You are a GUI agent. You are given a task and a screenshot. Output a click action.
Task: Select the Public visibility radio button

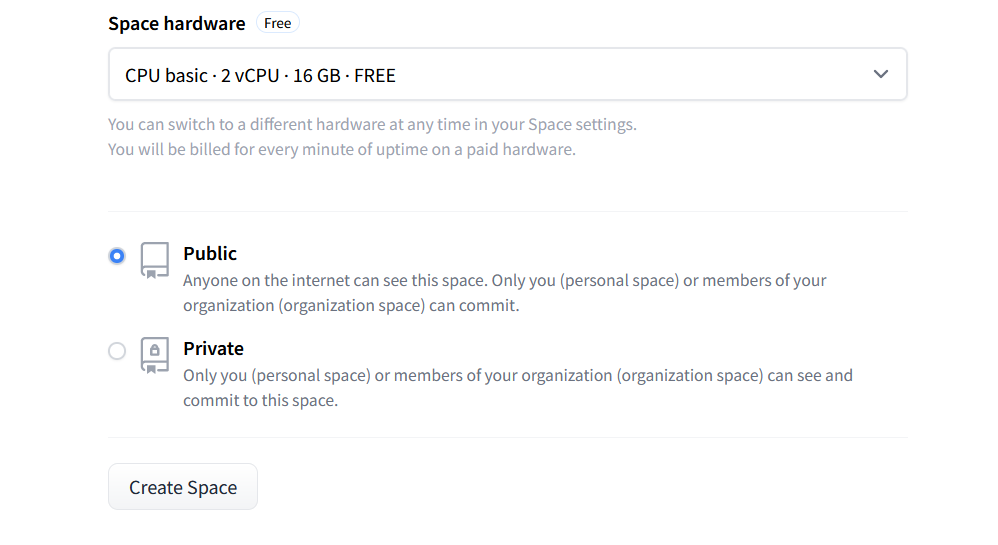tap(117, 256)
